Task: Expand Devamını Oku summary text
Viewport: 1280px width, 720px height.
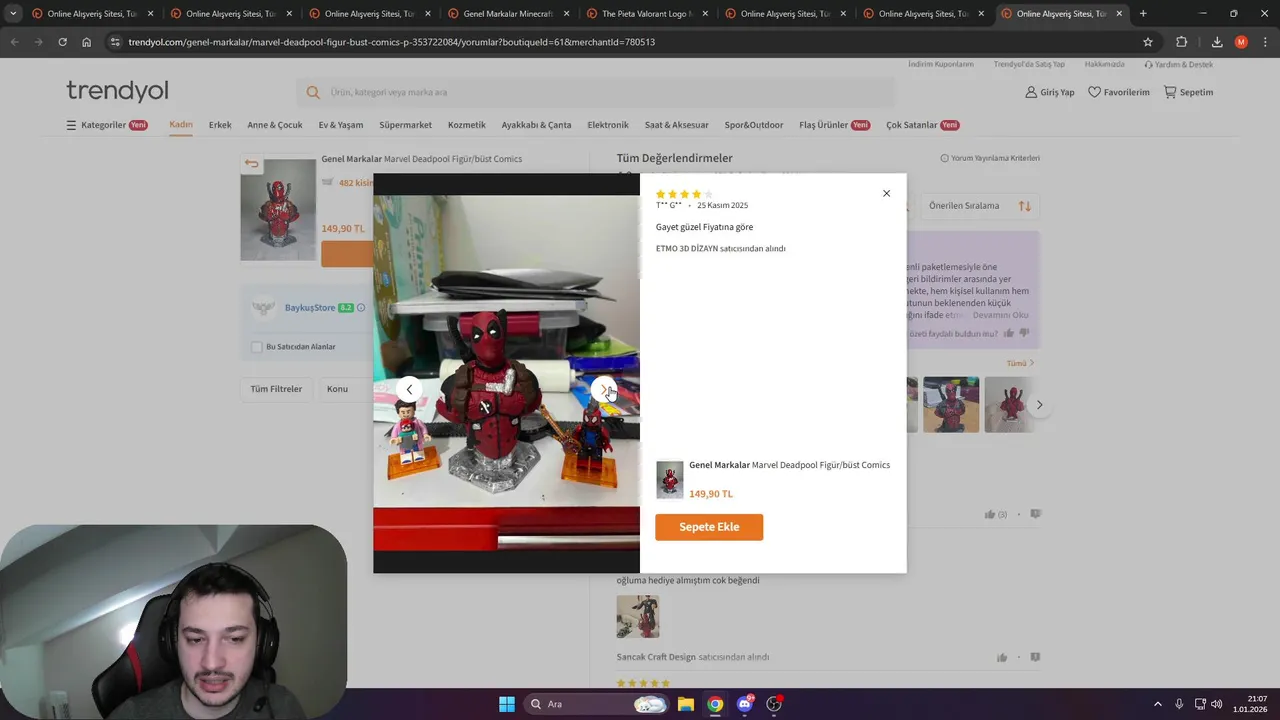Action: (1001, 315)
